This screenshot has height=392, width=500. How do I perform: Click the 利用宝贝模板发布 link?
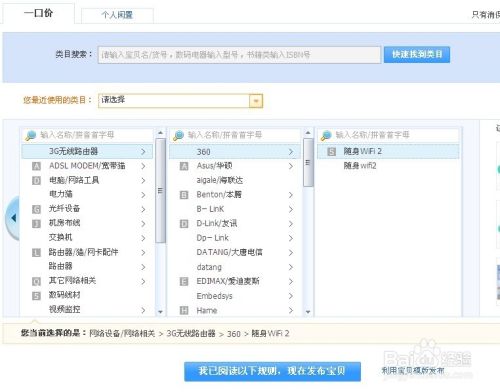pos(413,370)
